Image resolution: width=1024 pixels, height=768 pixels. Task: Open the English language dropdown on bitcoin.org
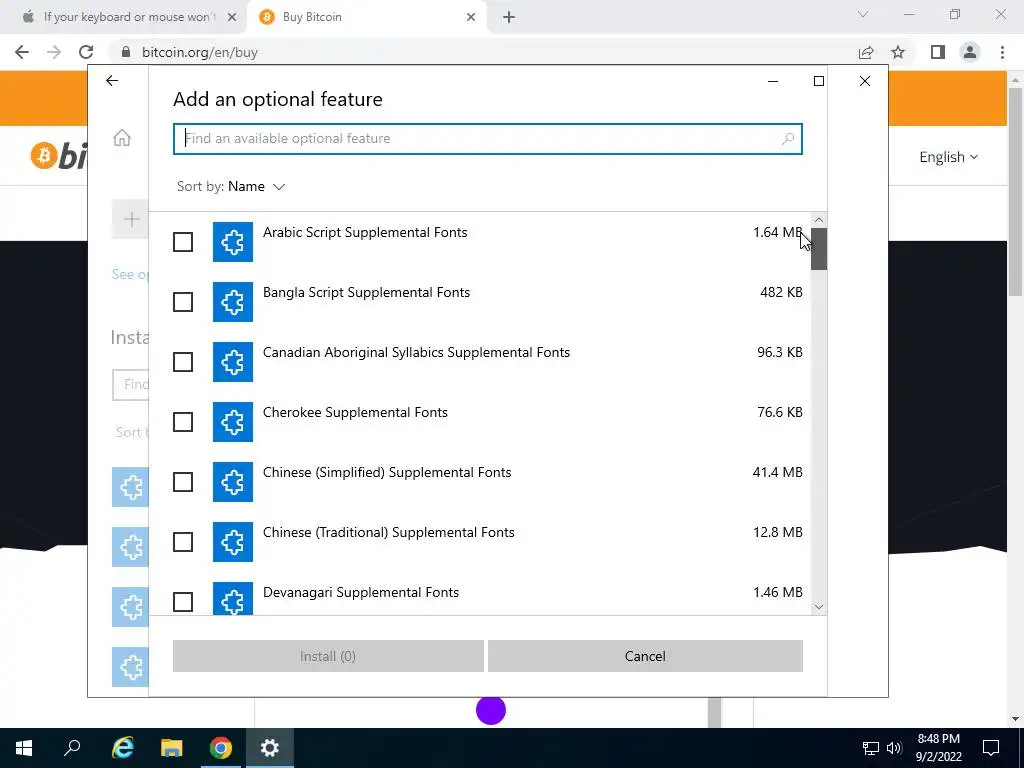coord(948,157)
